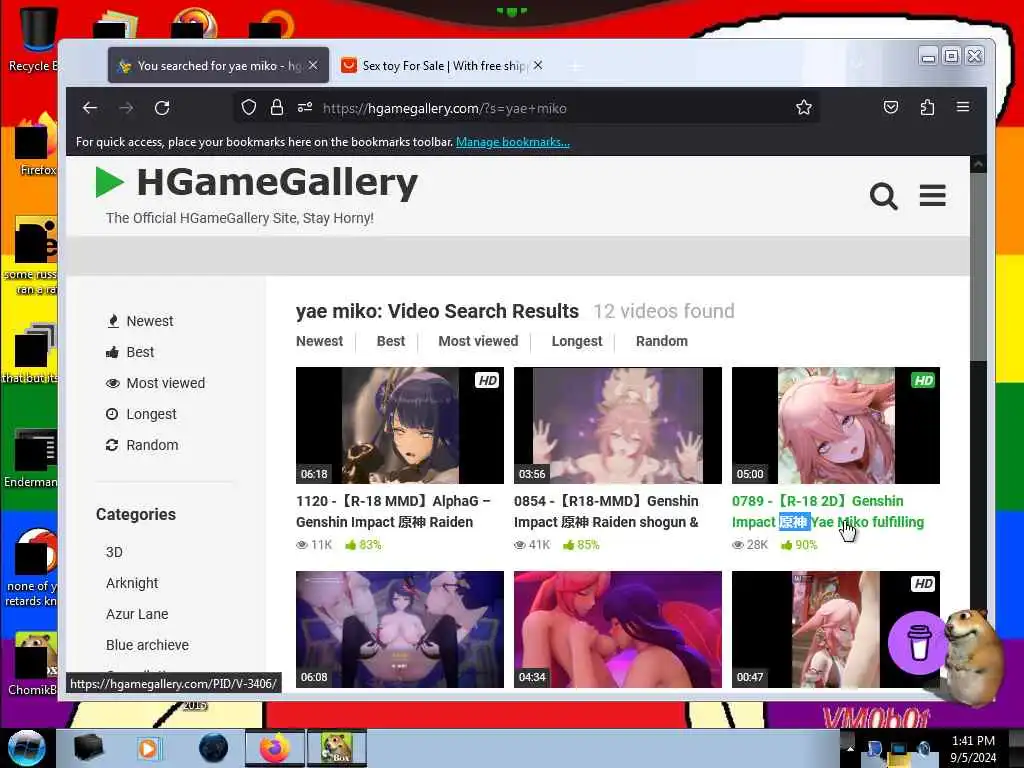Click the browser forward arrow

pos(126,108)
